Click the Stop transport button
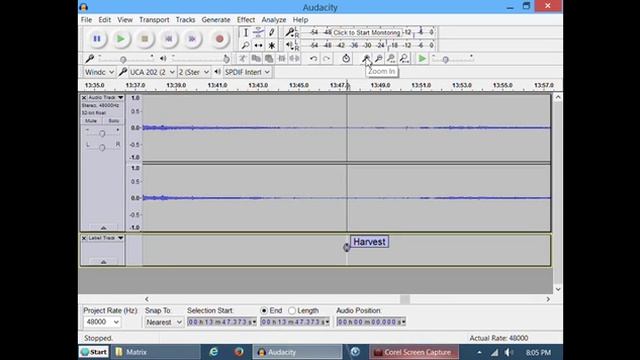The width and height of the screenshot is (640, 360). point(144,39)
